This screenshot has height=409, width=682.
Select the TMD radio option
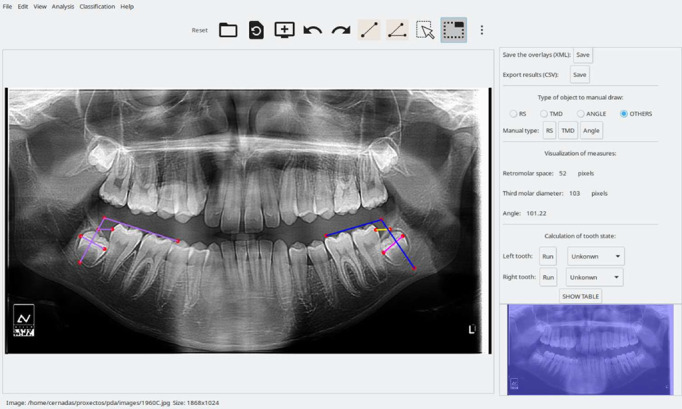click(544, 114)
